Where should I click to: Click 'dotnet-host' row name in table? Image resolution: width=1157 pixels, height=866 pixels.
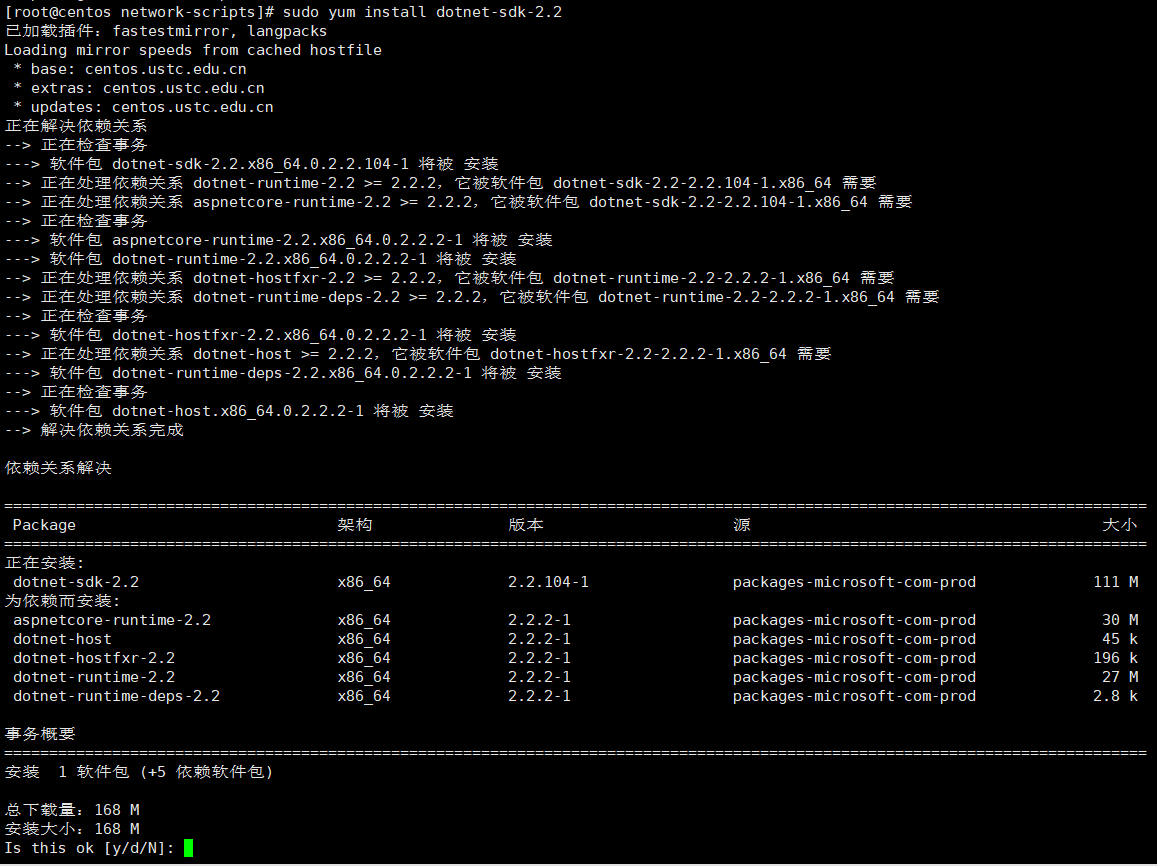(62, 639)
